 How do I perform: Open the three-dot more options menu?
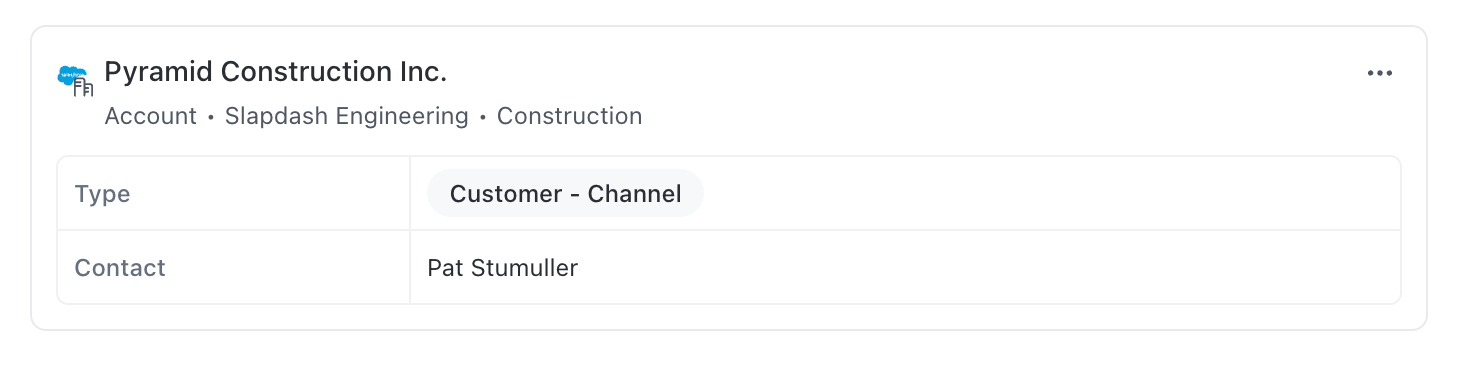tap(1380, 73)
